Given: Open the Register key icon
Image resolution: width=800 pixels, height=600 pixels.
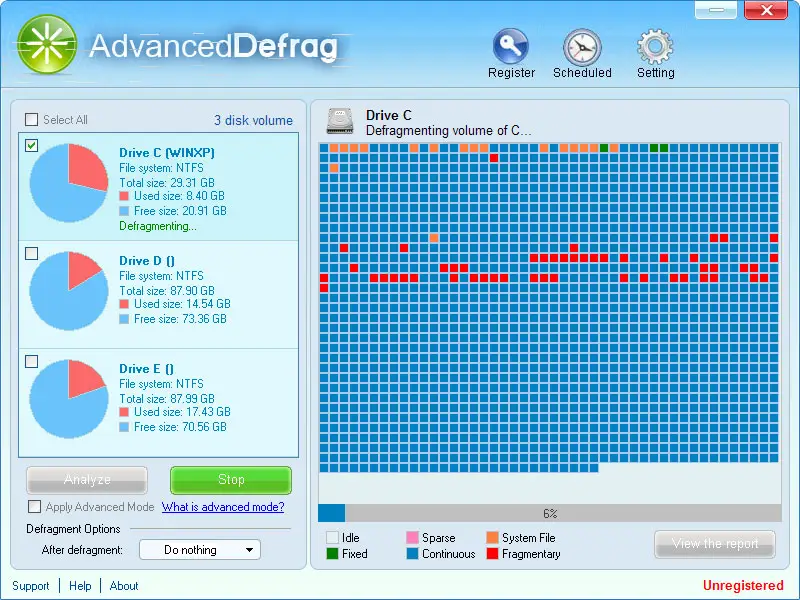Looking at the screenshot, I should click(x=511, y=46).
